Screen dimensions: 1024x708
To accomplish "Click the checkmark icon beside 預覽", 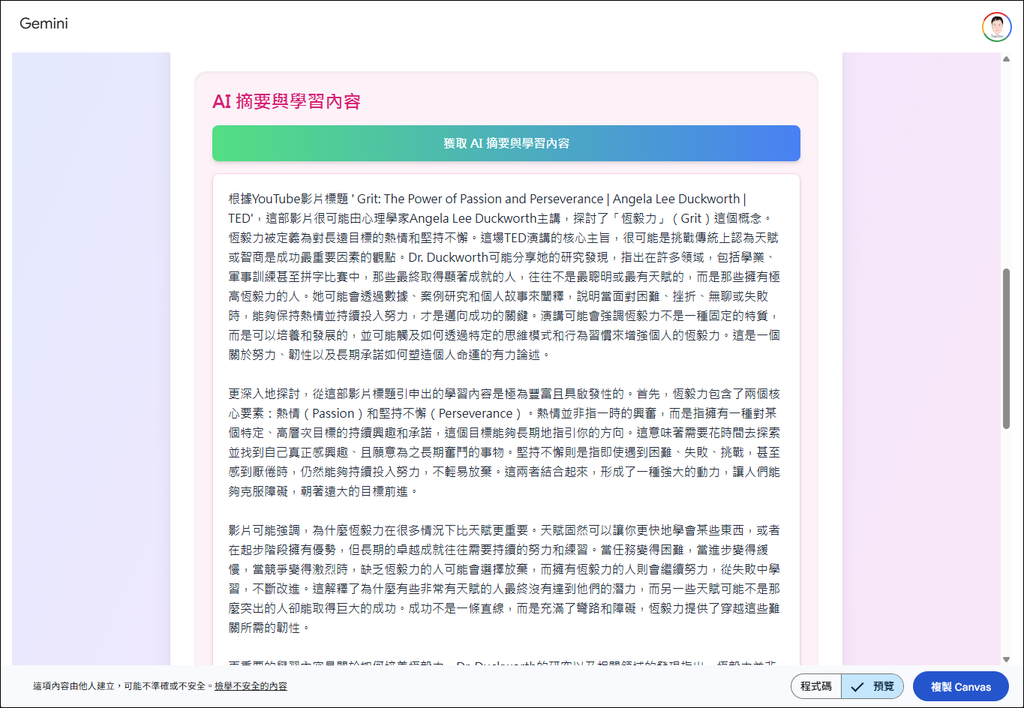I will point(857,686).
